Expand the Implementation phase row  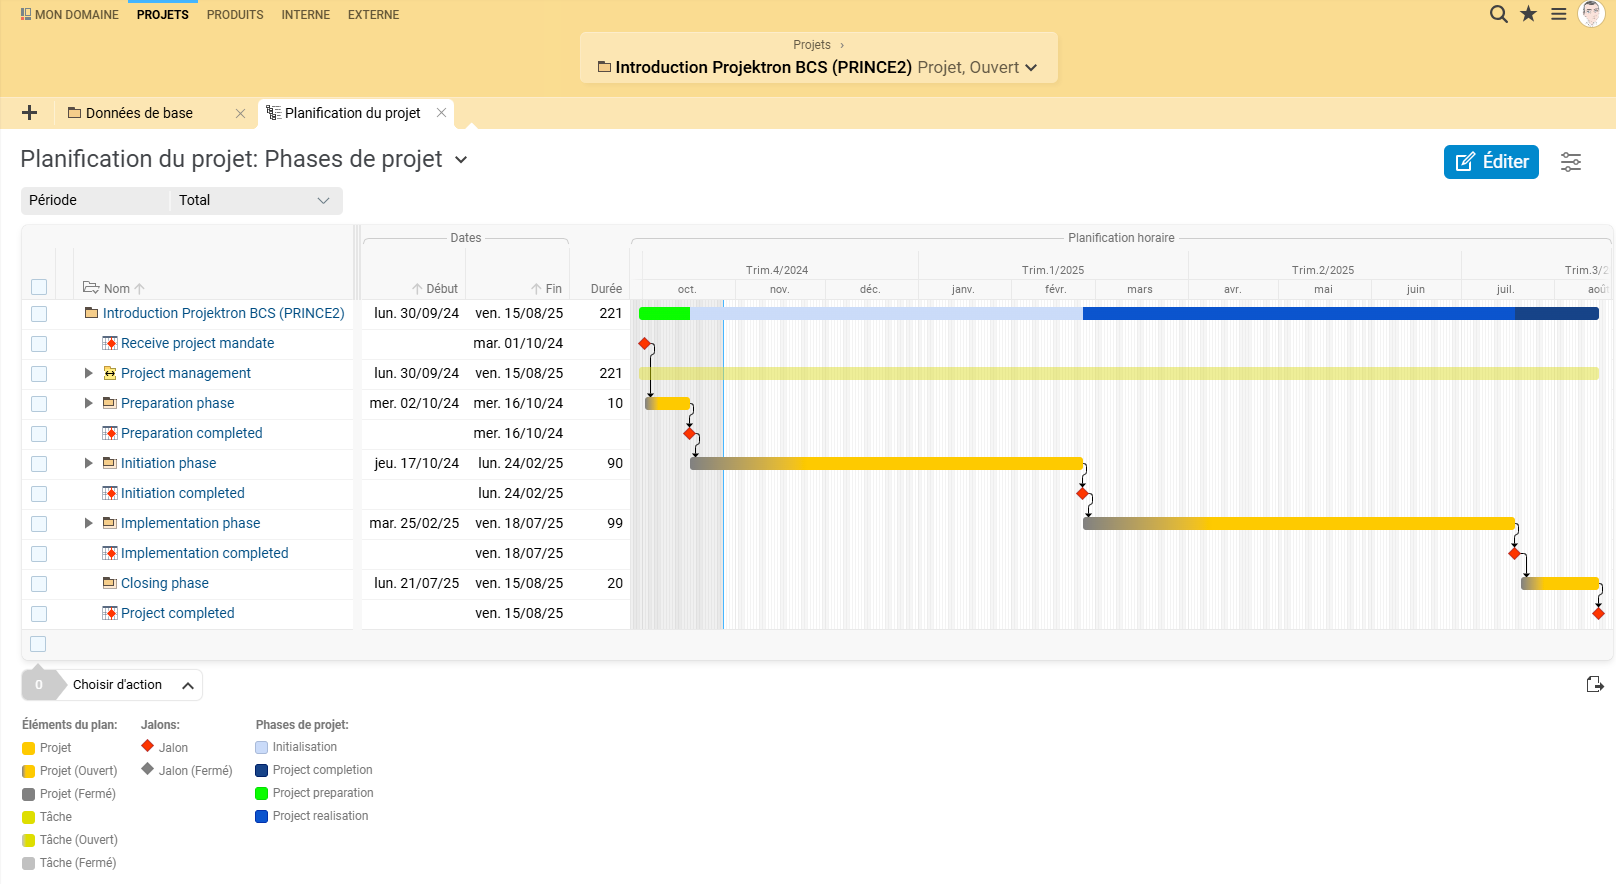click(x=88, y=523)
